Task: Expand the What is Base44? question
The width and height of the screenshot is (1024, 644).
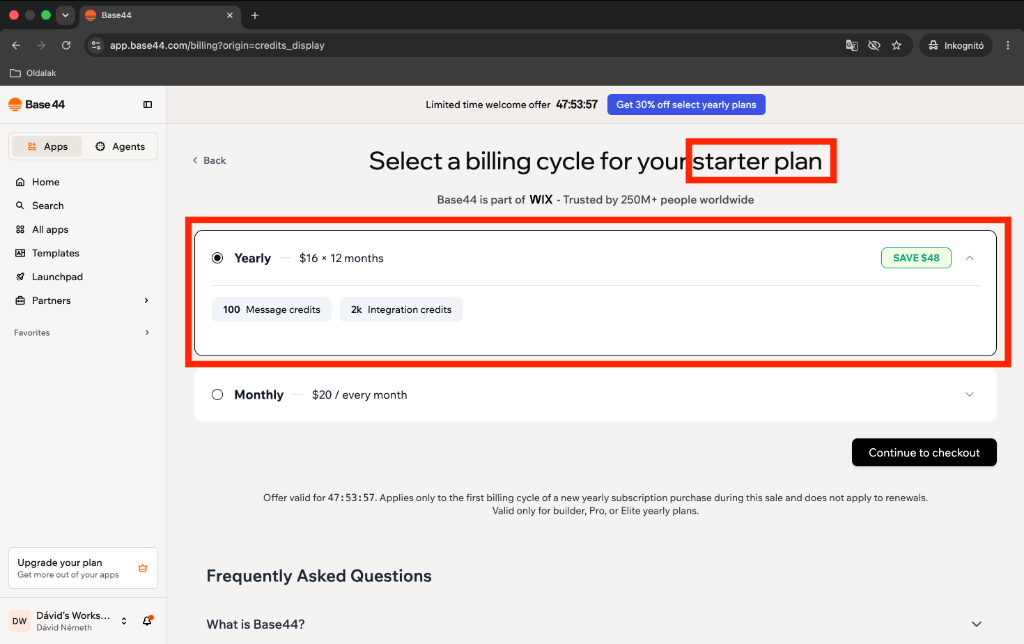Action: [x=594, y=624]
